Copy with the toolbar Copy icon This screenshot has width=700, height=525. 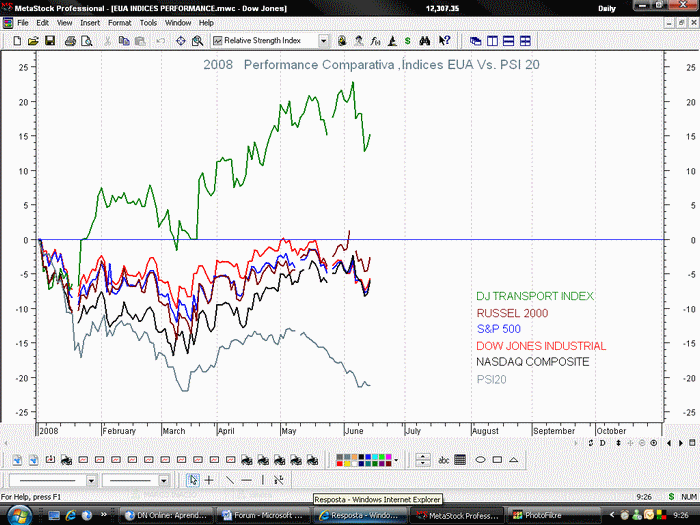pyautogui.click(x=124, y=41)
